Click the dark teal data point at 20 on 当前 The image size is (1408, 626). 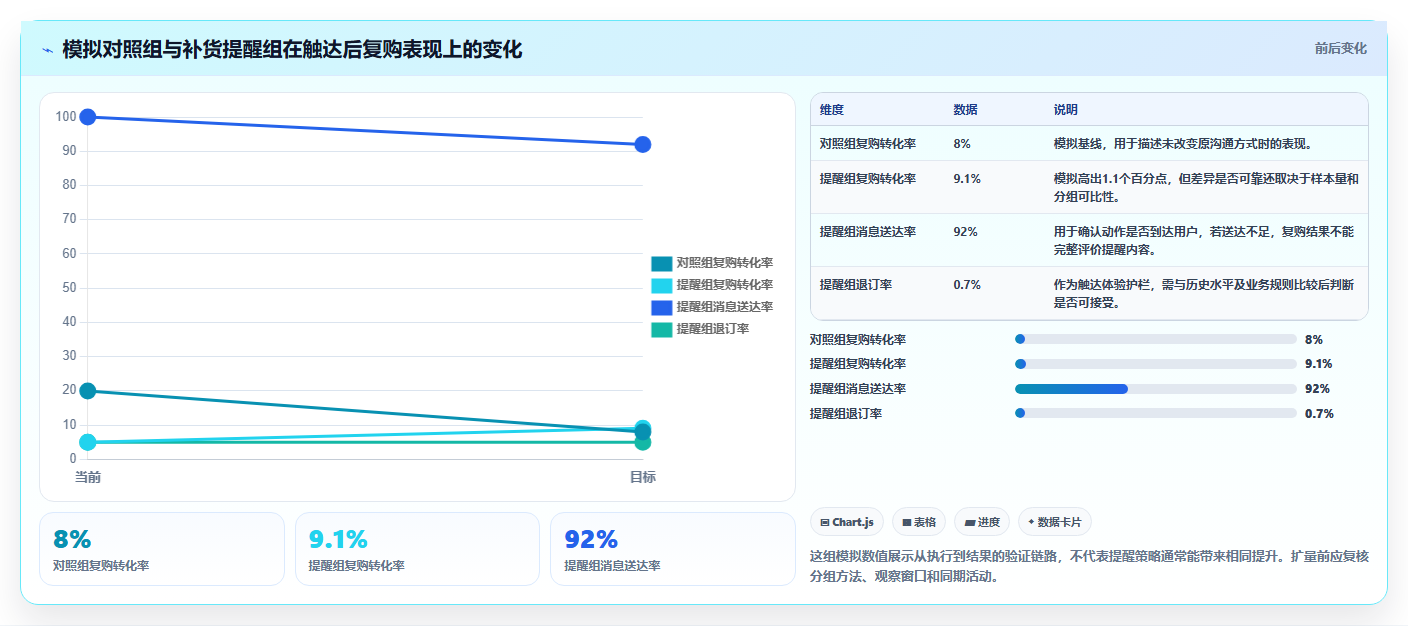pyautogui.click(x=88, y=391)
